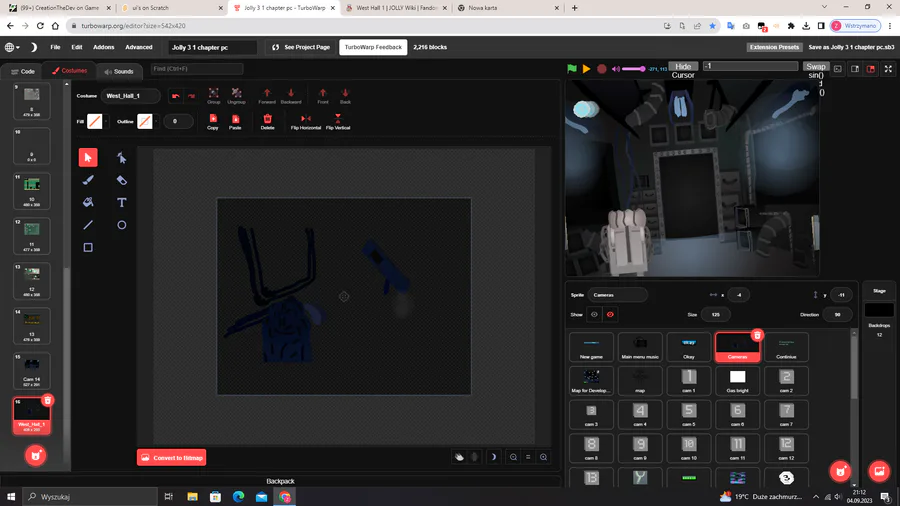Open the Edit menu
This screenshot has height=506, width=900.
77,47
